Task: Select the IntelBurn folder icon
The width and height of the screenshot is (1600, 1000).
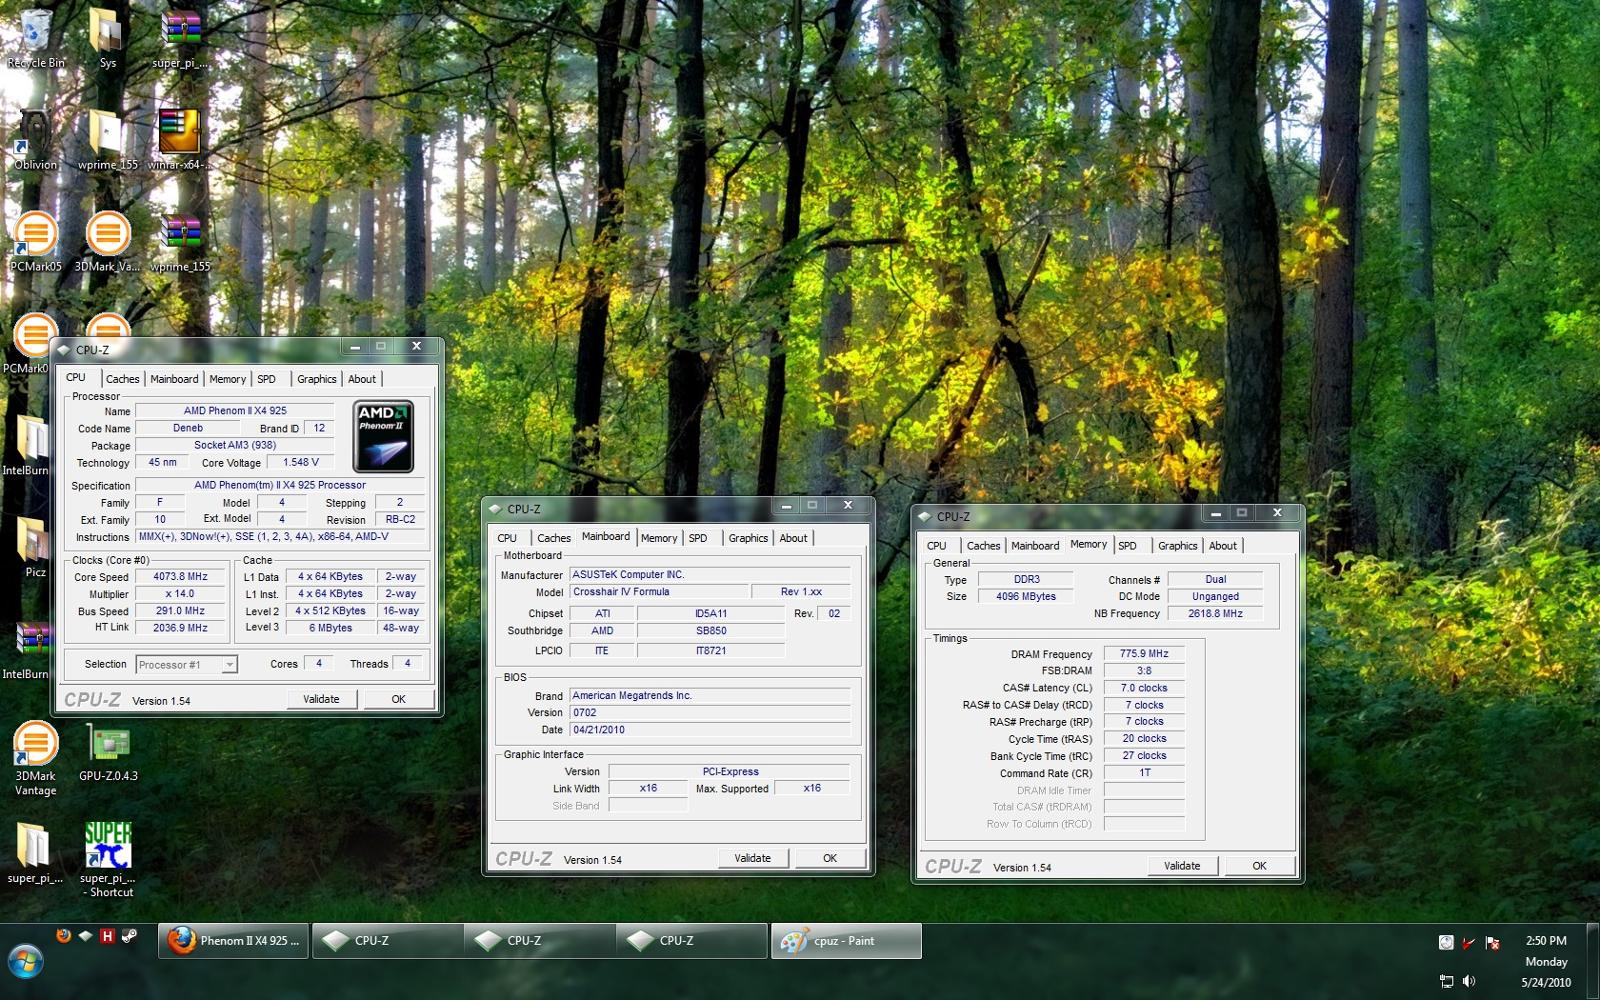Action: click(28, 446)
